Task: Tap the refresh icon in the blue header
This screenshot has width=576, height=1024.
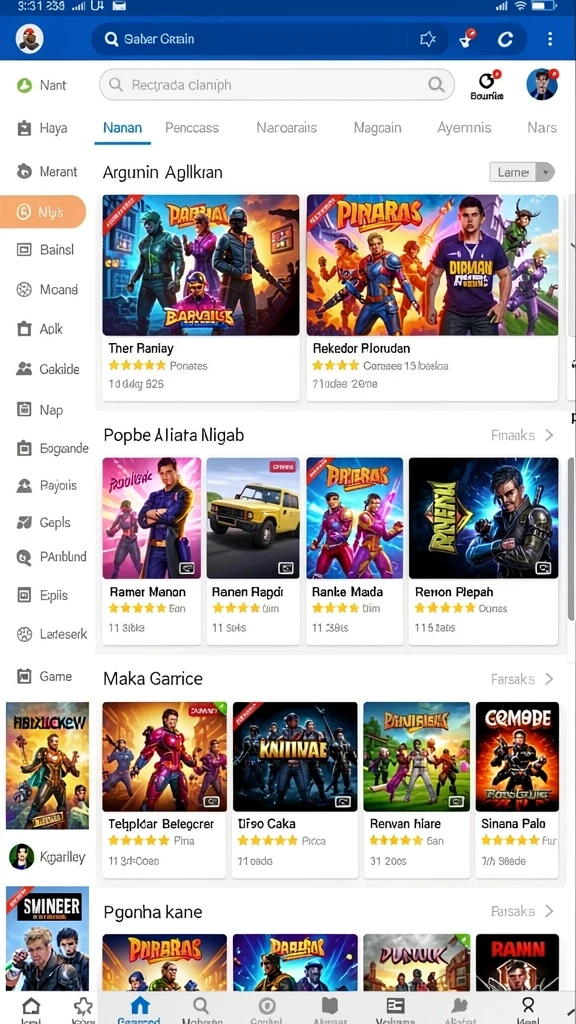Action: pos(505,39)
